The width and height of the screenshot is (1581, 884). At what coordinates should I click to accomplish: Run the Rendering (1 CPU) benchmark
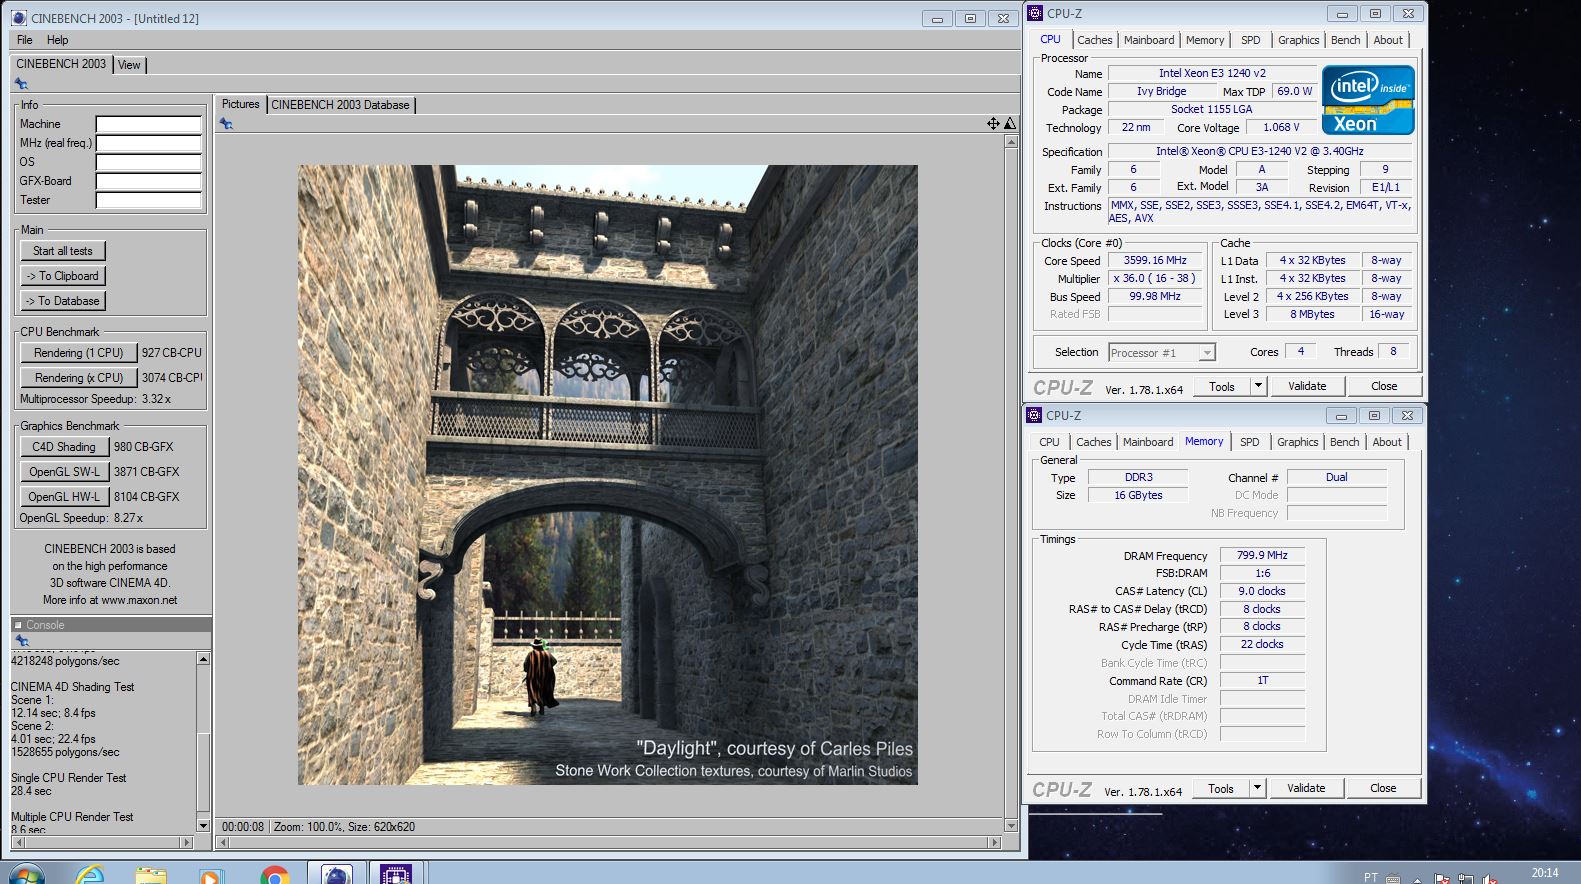point(78,353)
